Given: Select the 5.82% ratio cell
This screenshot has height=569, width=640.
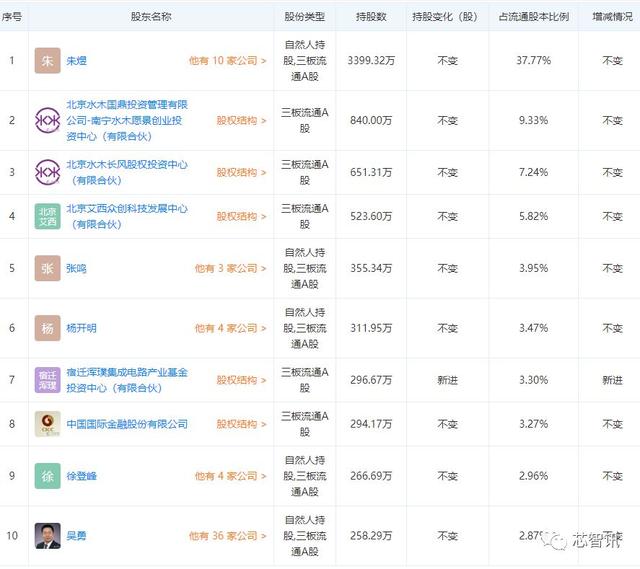Looking at the screenshot, I should pyautogui.click(x=533, y=216).
